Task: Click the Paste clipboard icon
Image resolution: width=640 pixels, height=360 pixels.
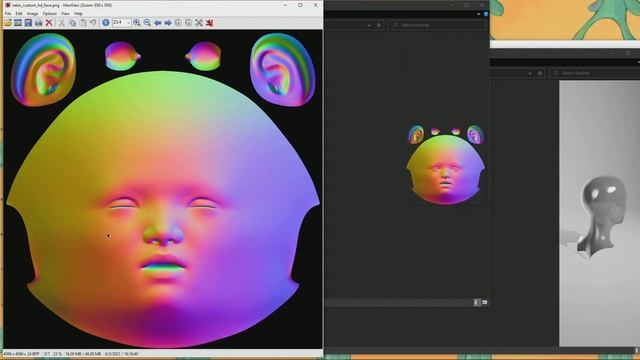Action: (83, 23)
